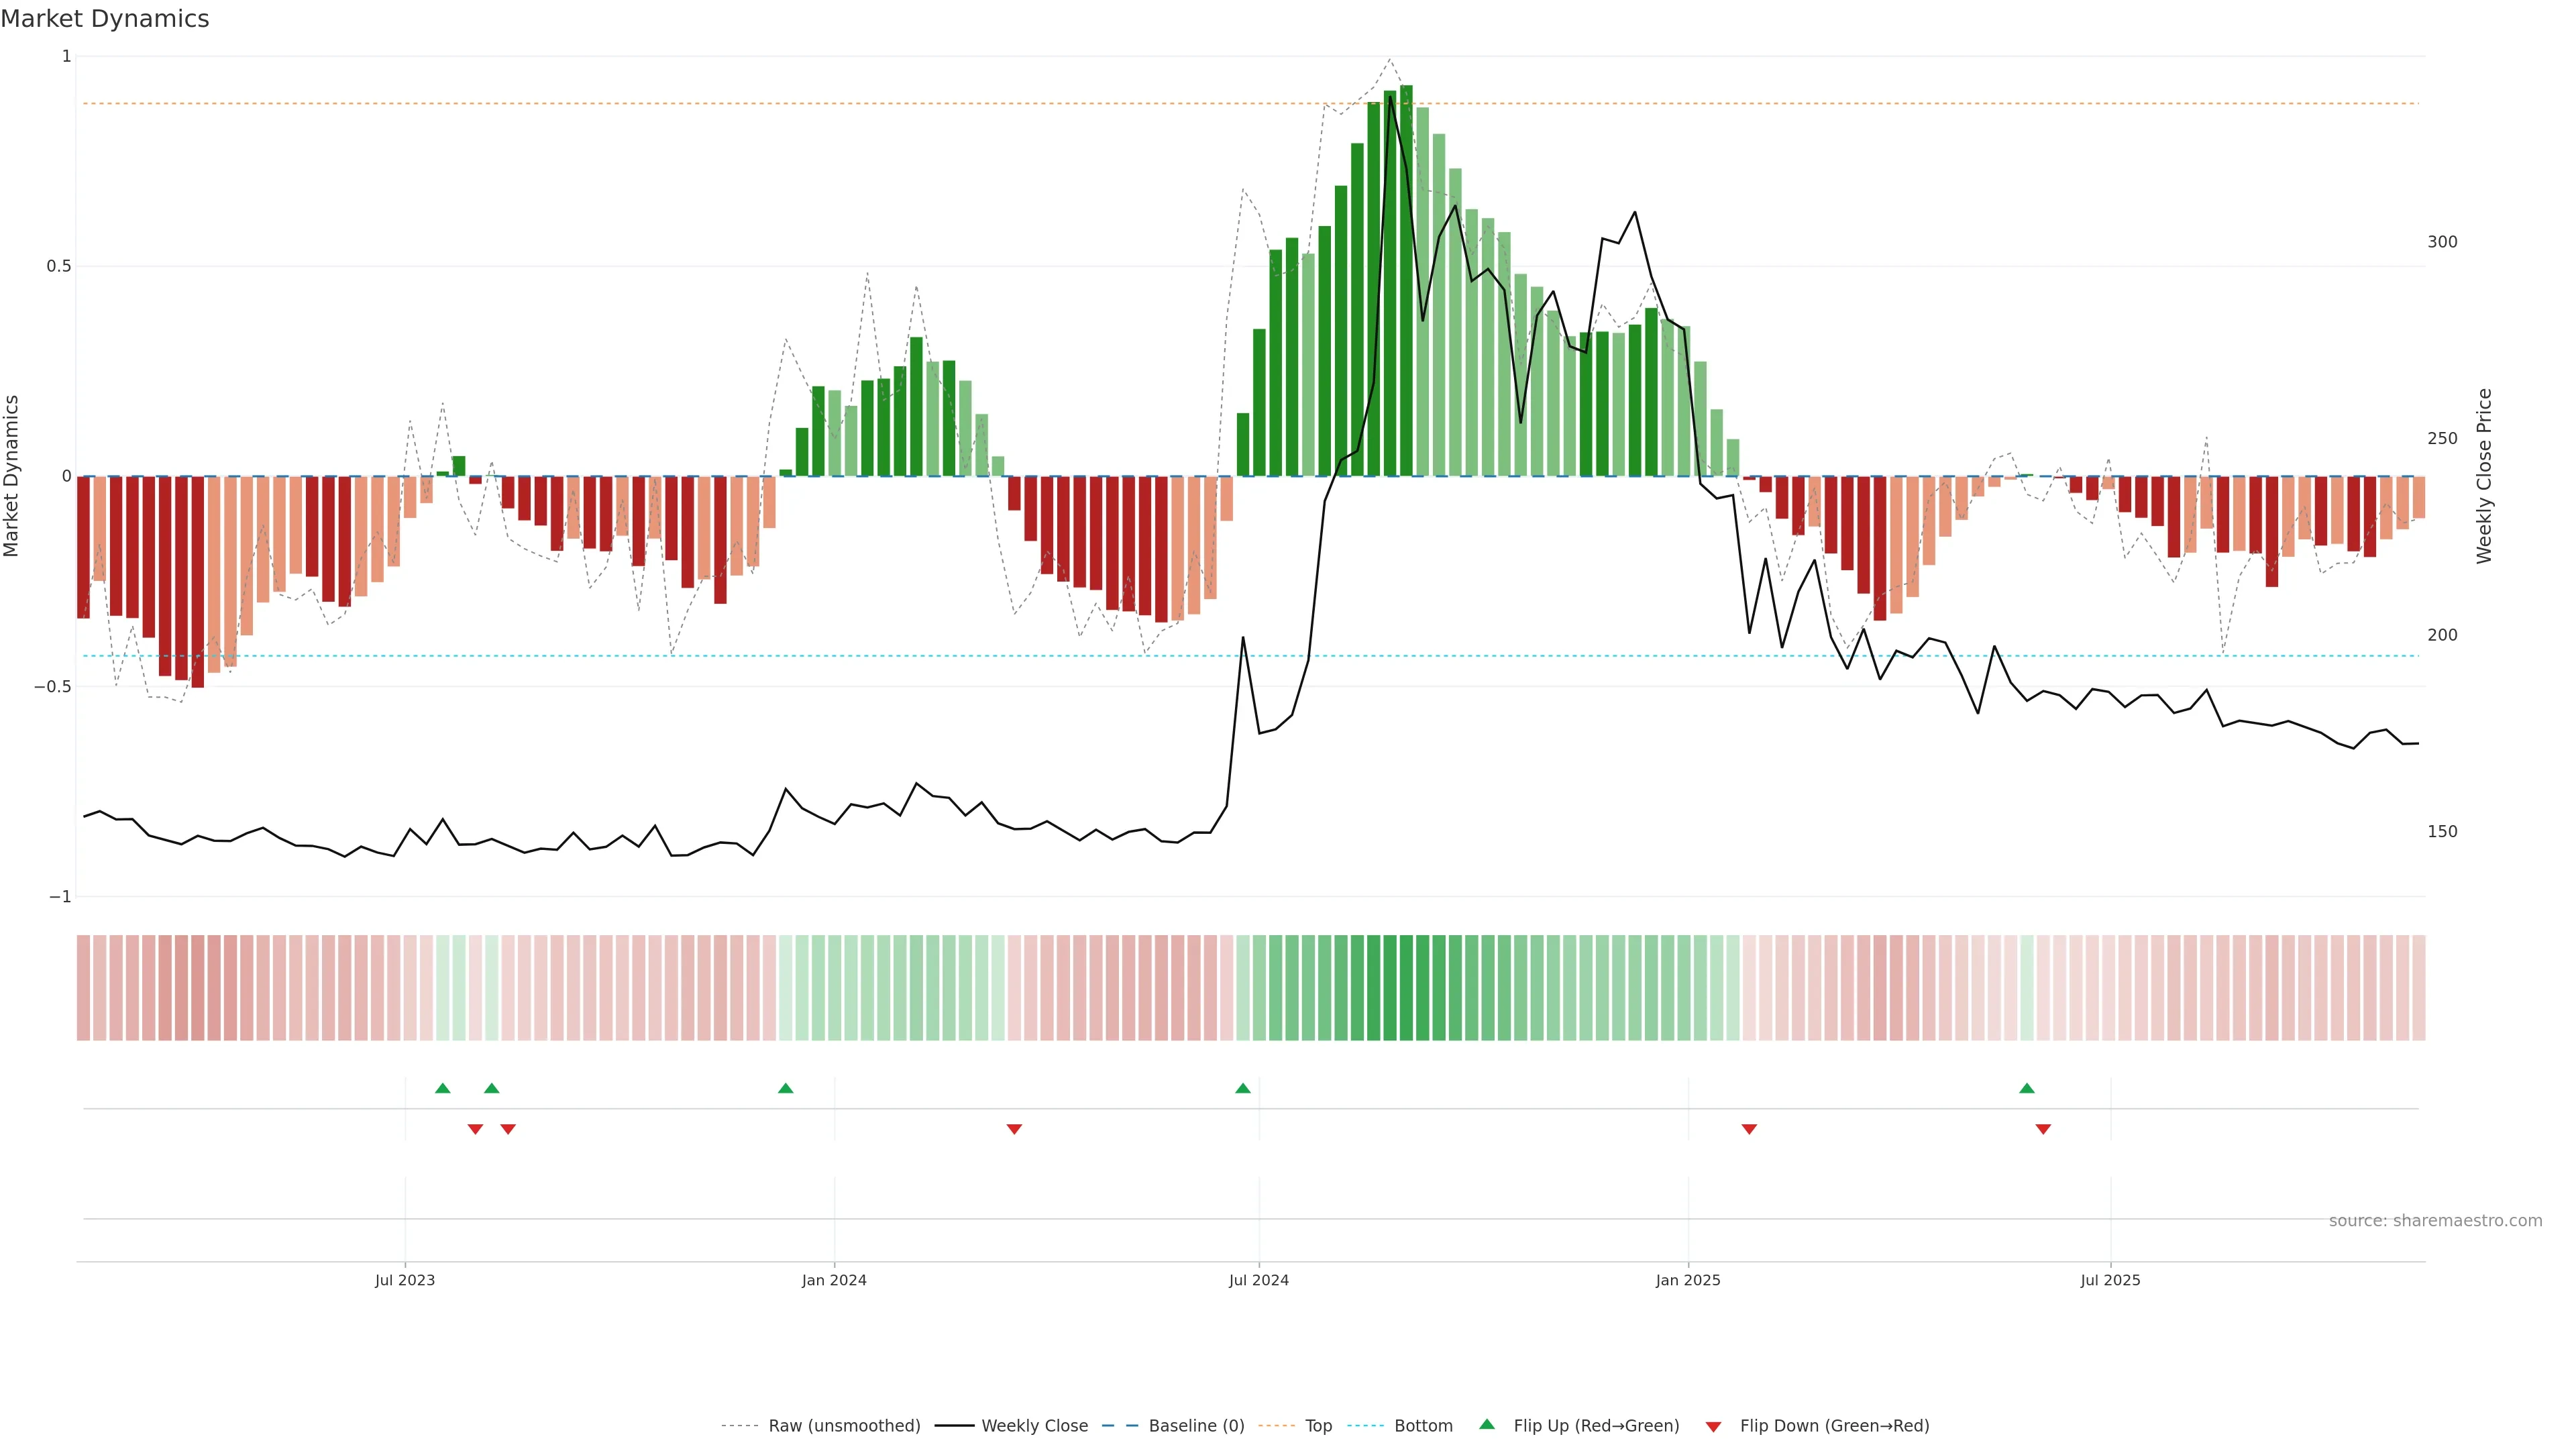2576x1449 pixels.
Task: Click the Flip Down red triangle legend icon
Action: click(1713, 1426)
